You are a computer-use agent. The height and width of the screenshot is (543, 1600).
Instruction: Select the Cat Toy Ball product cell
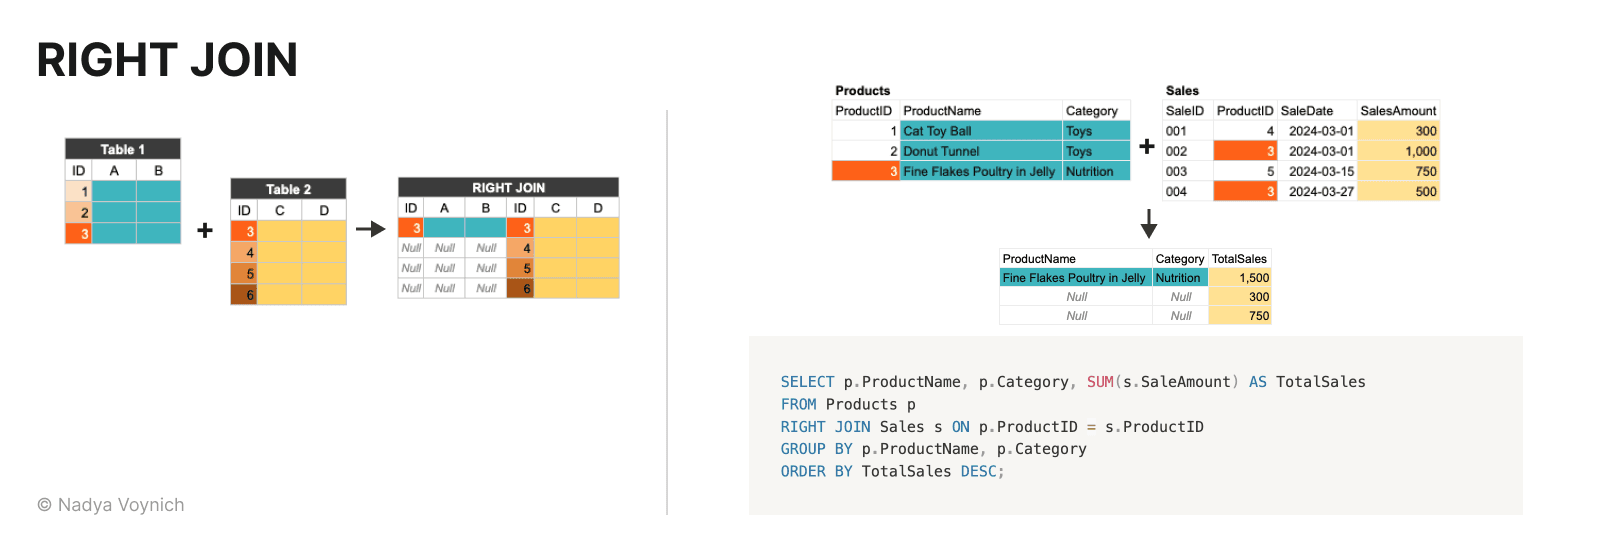(x=980, y=131)
